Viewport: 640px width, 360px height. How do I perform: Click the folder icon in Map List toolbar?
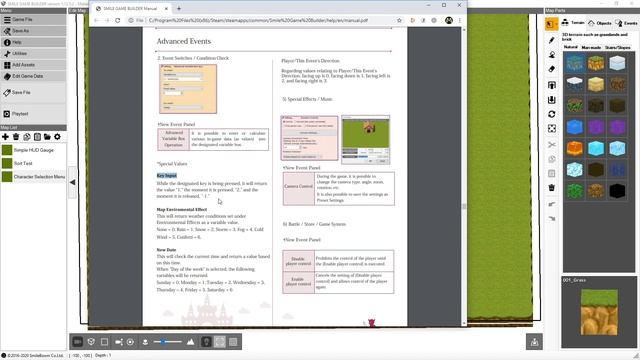coord(47,137)
